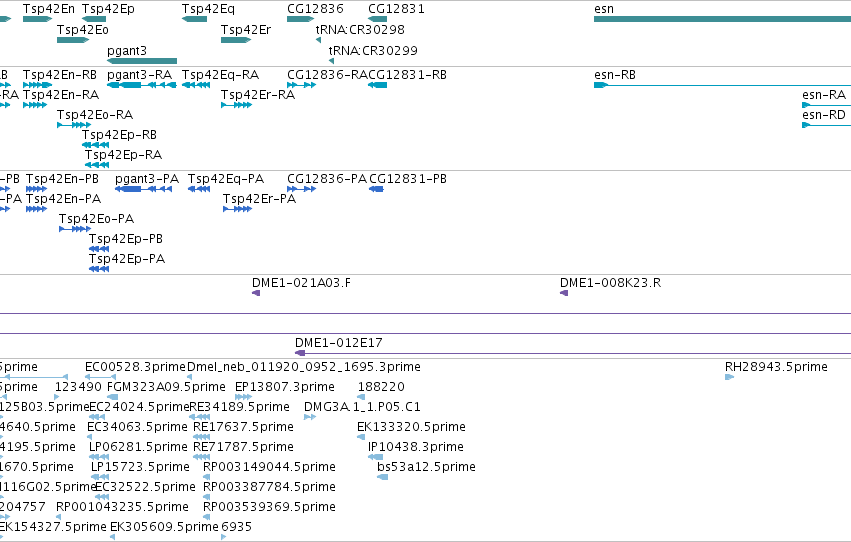Screen dimensions: 851x542
Task: Click transcript Tsp42Eq-RA
Action: 196,85
